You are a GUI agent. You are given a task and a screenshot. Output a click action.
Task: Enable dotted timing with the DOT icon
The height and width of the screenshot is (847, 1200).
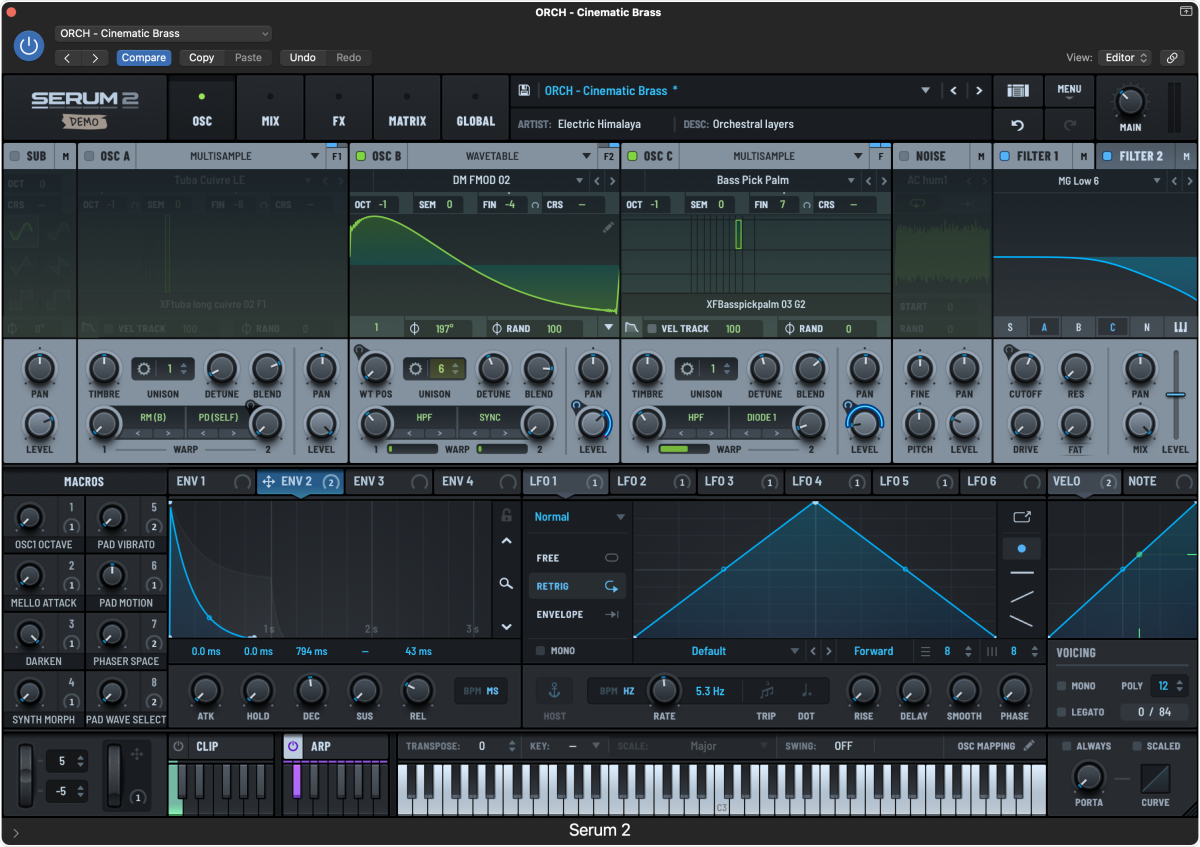(x=807, y=690)
